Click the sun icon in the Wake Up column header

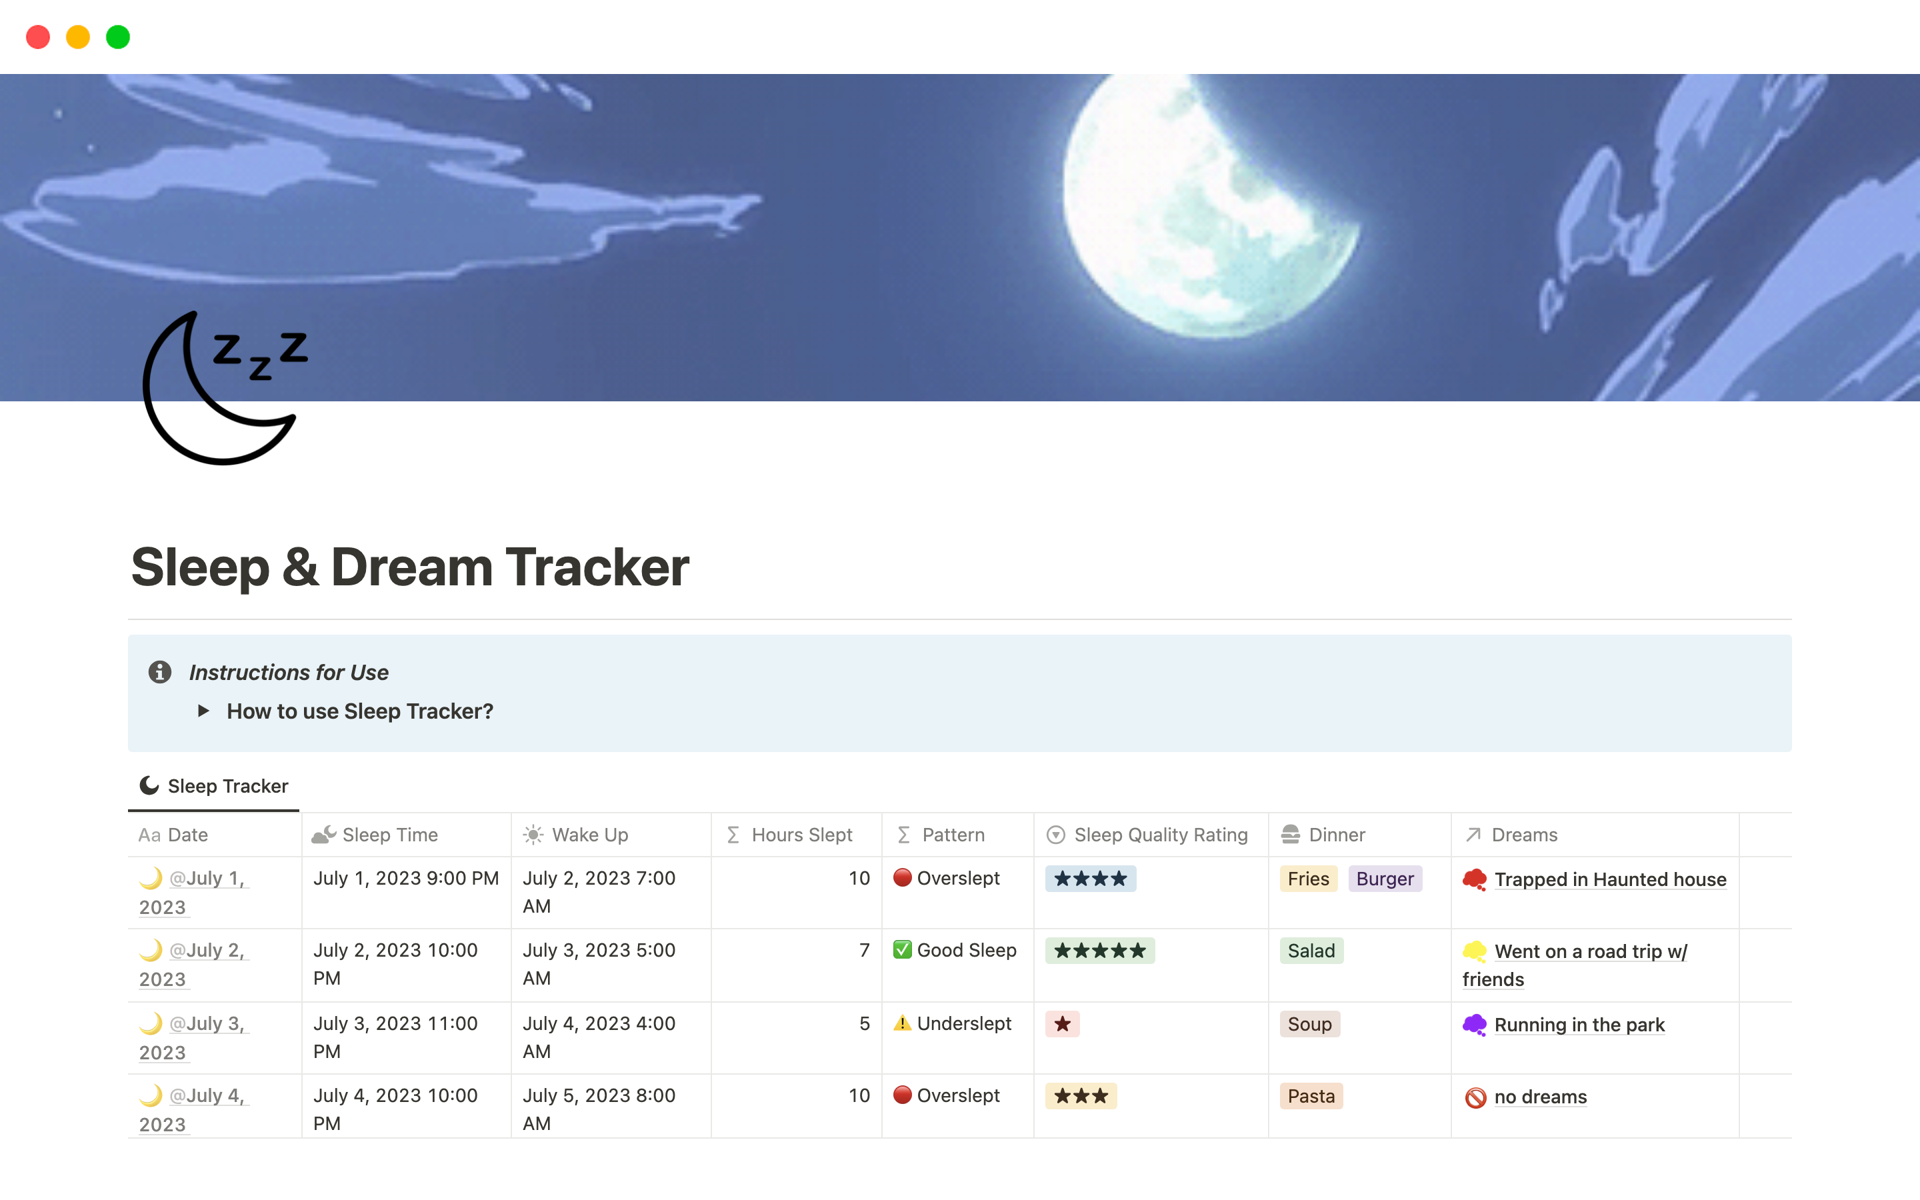point(533,834)
